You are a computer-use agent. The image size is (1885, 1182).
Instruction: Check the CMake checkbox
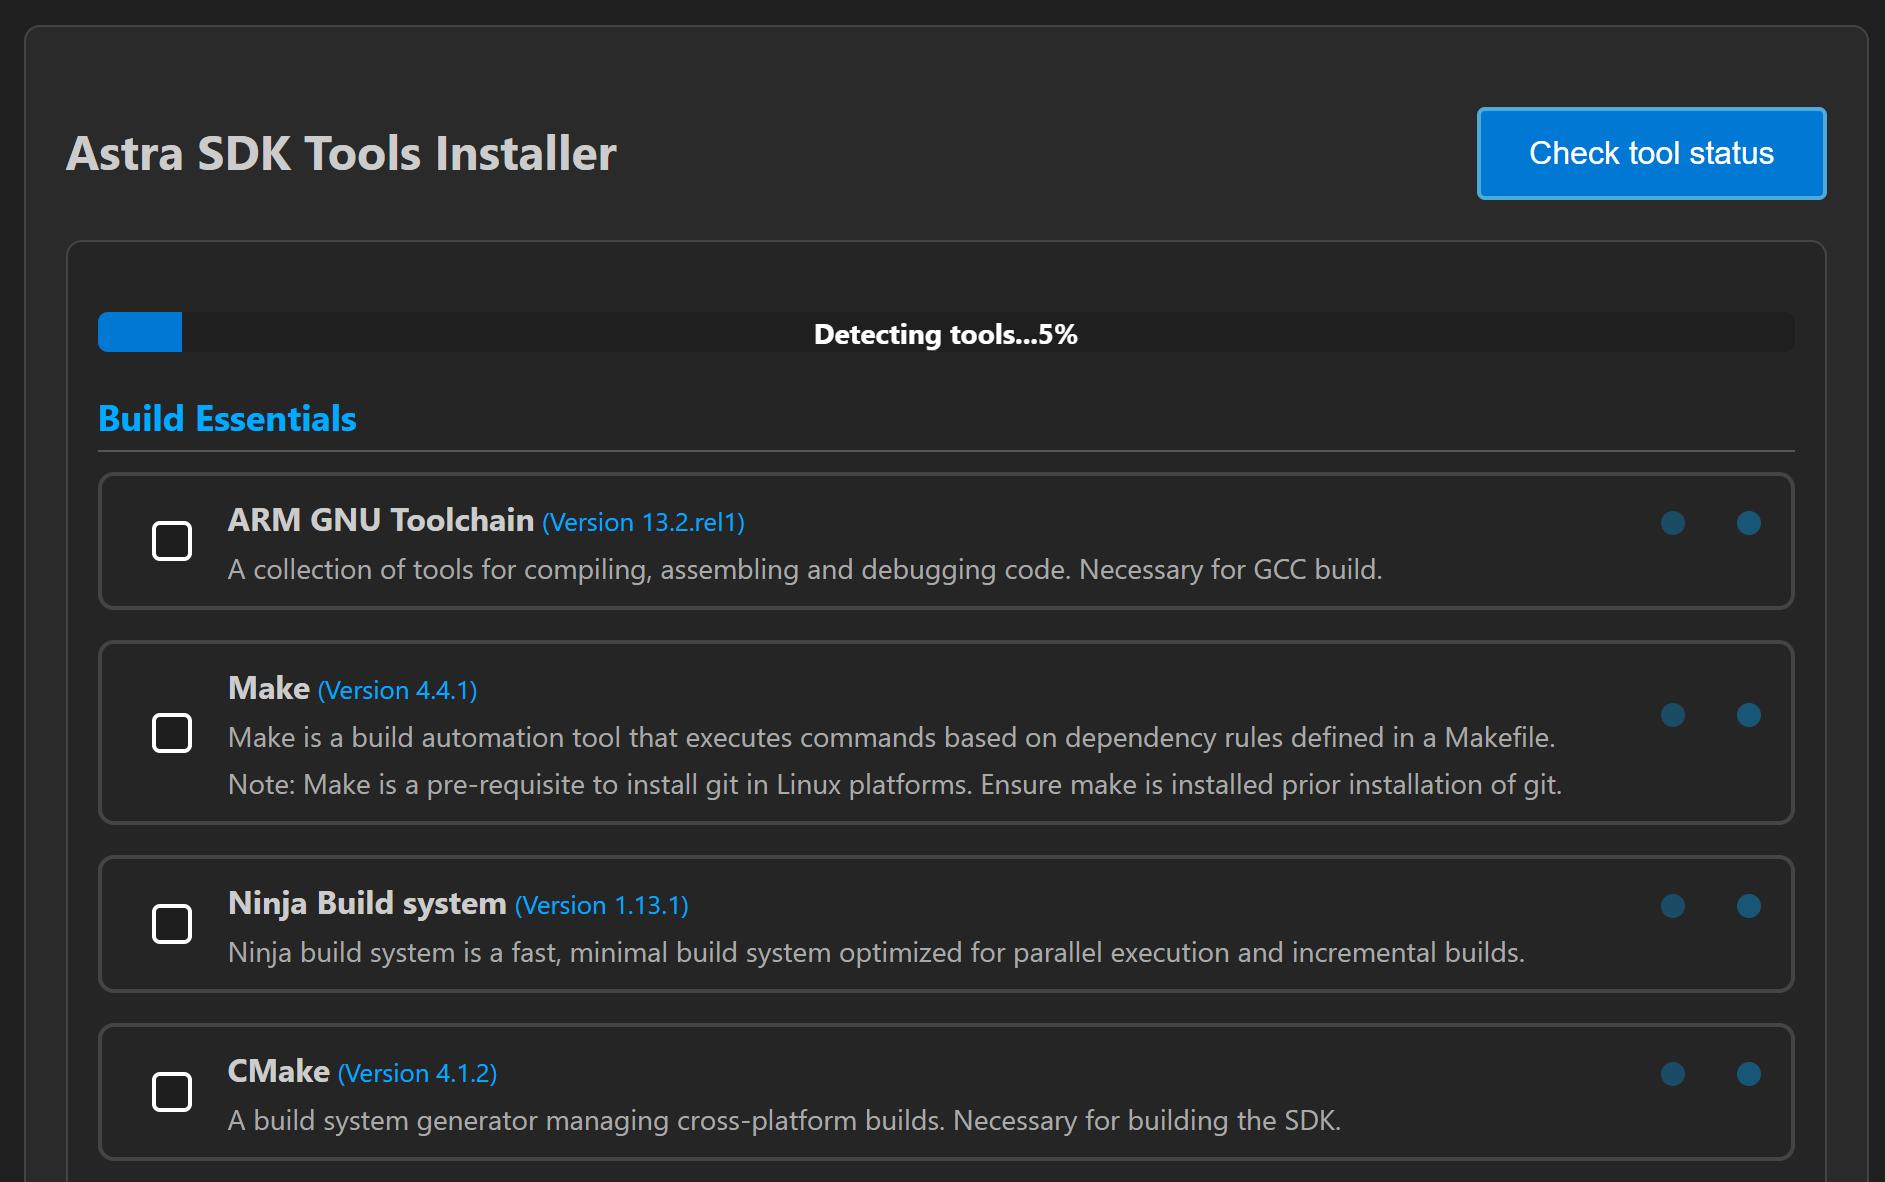[172, 1092]
